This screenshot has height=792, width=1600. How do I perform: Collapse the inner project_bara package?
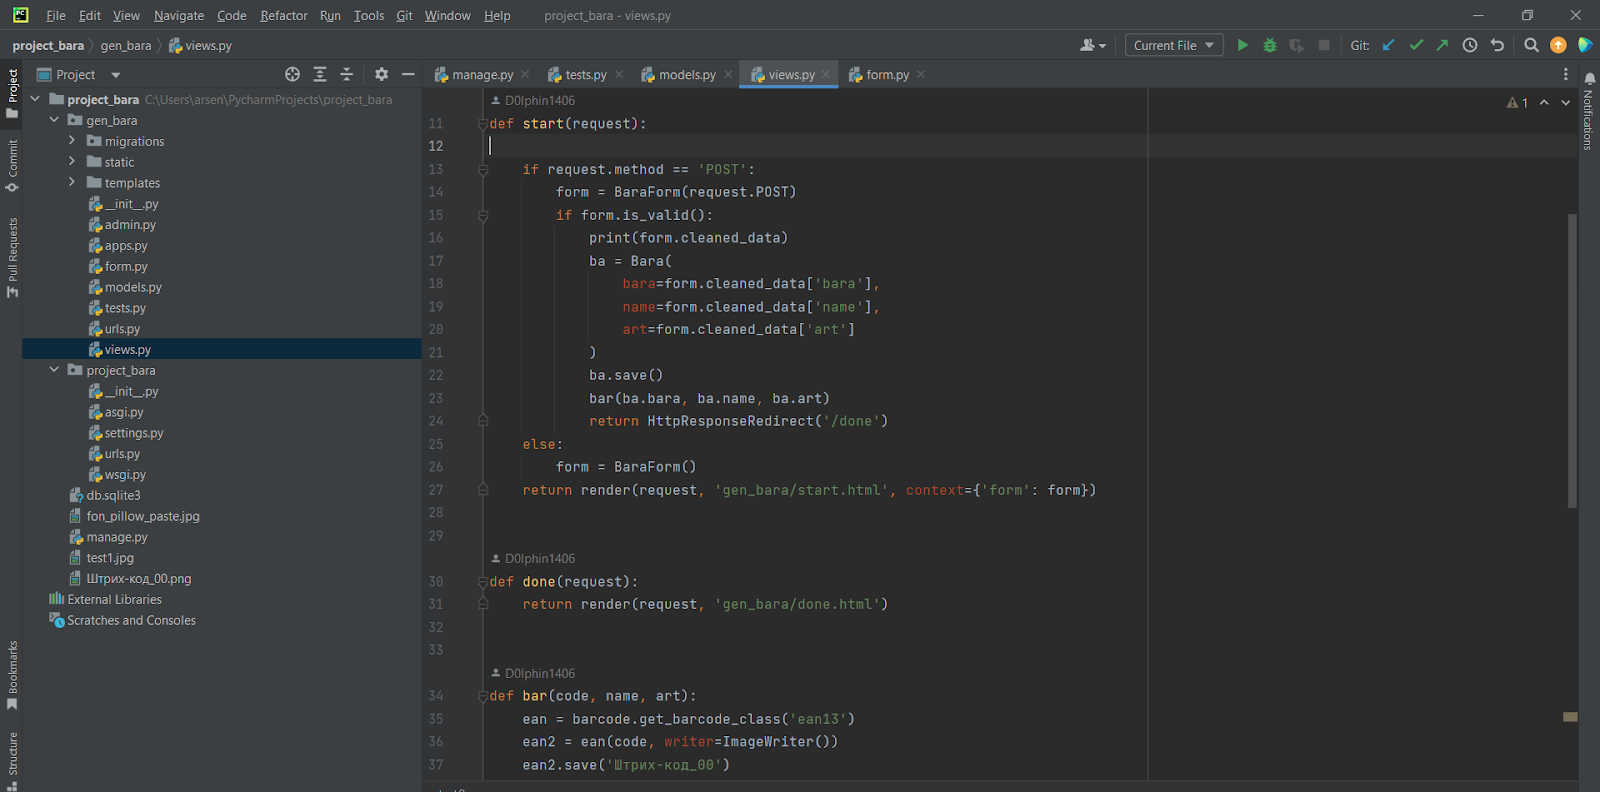54,370
